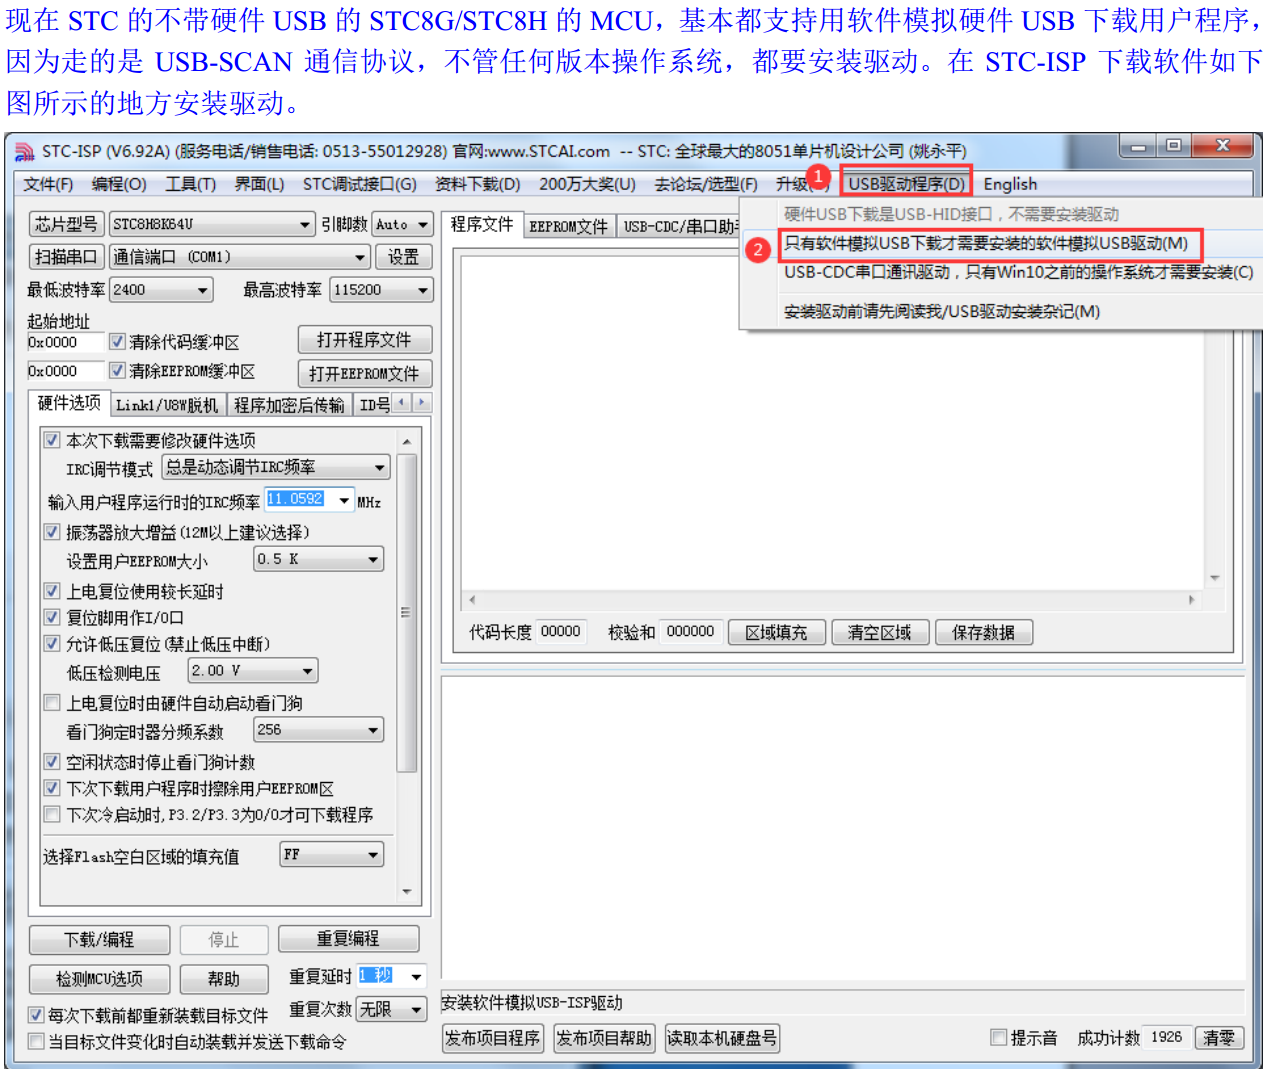This screenshot has height=1069, width=1268.
Task: Toggle 本次下载需要修改硬件选项 checkbox
Action: pyautogui.click(x=52, y=439)
